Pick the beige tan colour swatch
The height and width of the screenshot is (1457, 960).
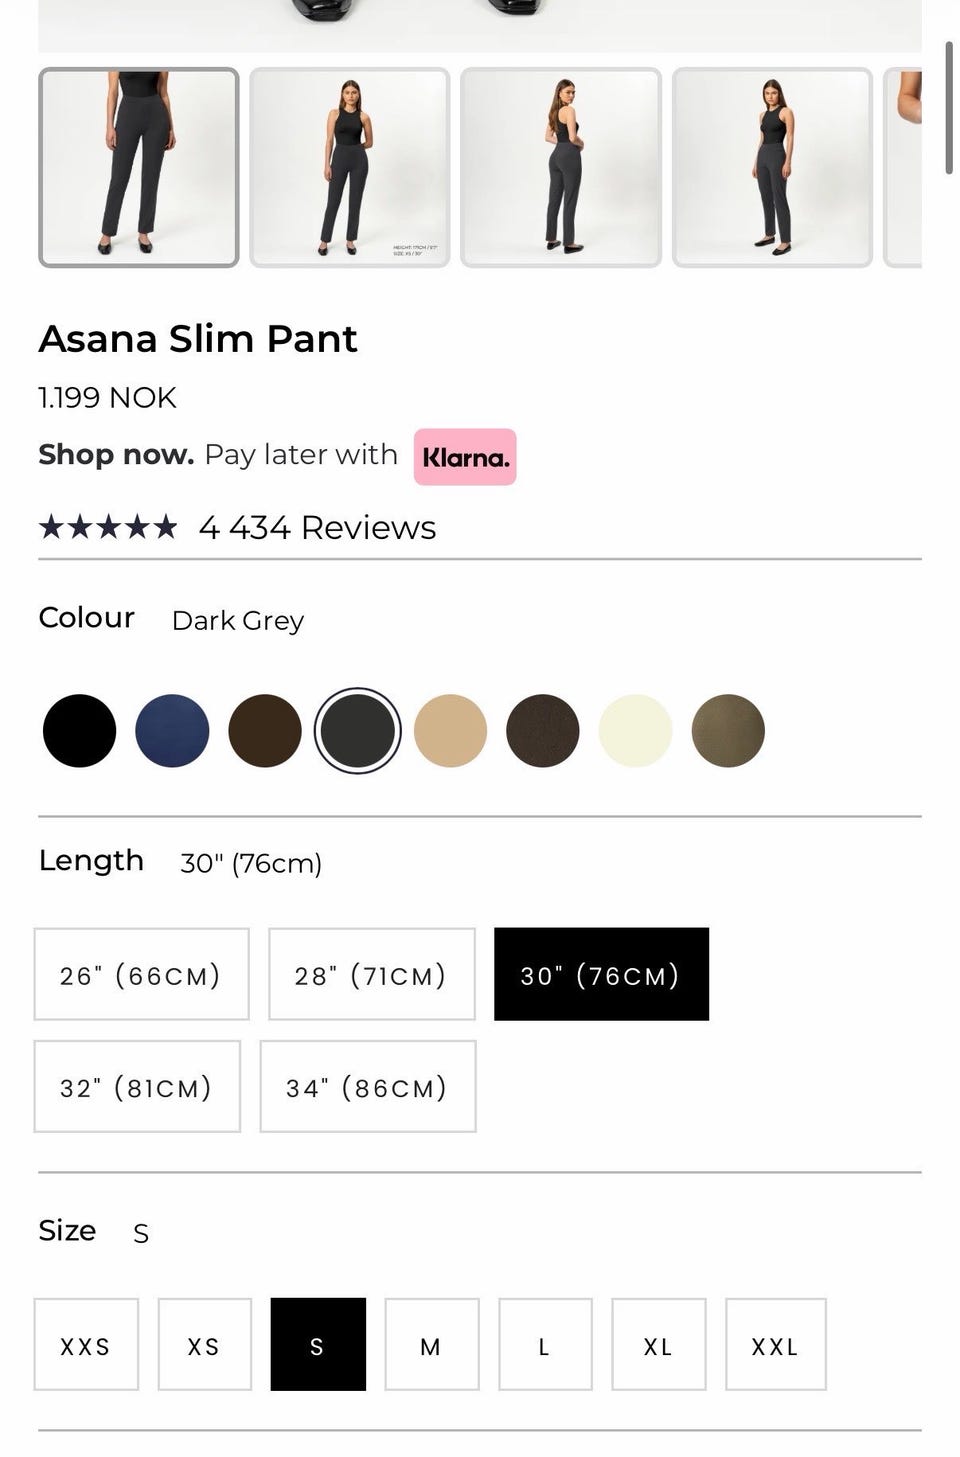pyautogui.click(x=450, y=731)
